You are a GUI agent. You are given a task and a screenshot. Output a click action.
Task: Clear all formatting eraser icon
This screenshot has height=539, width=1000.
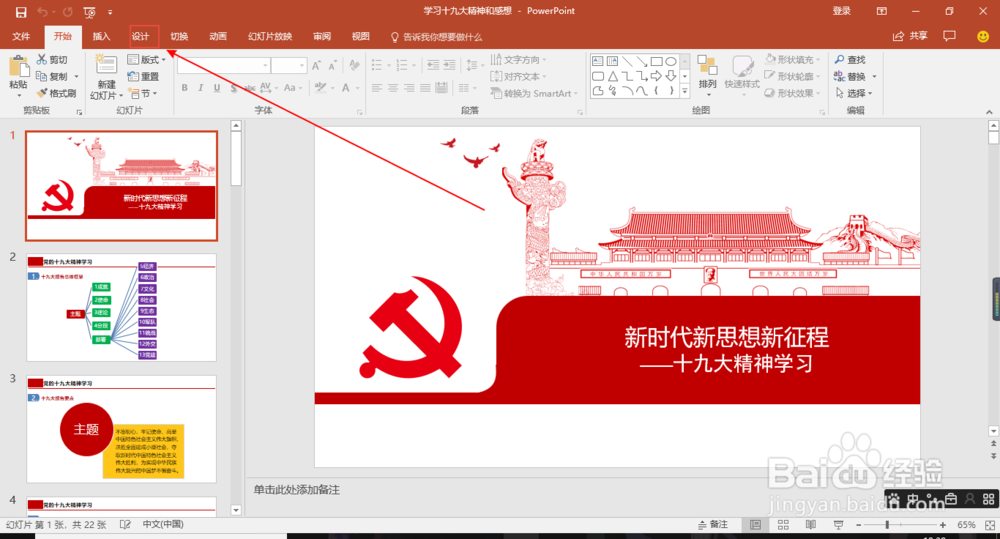[355, 65]
